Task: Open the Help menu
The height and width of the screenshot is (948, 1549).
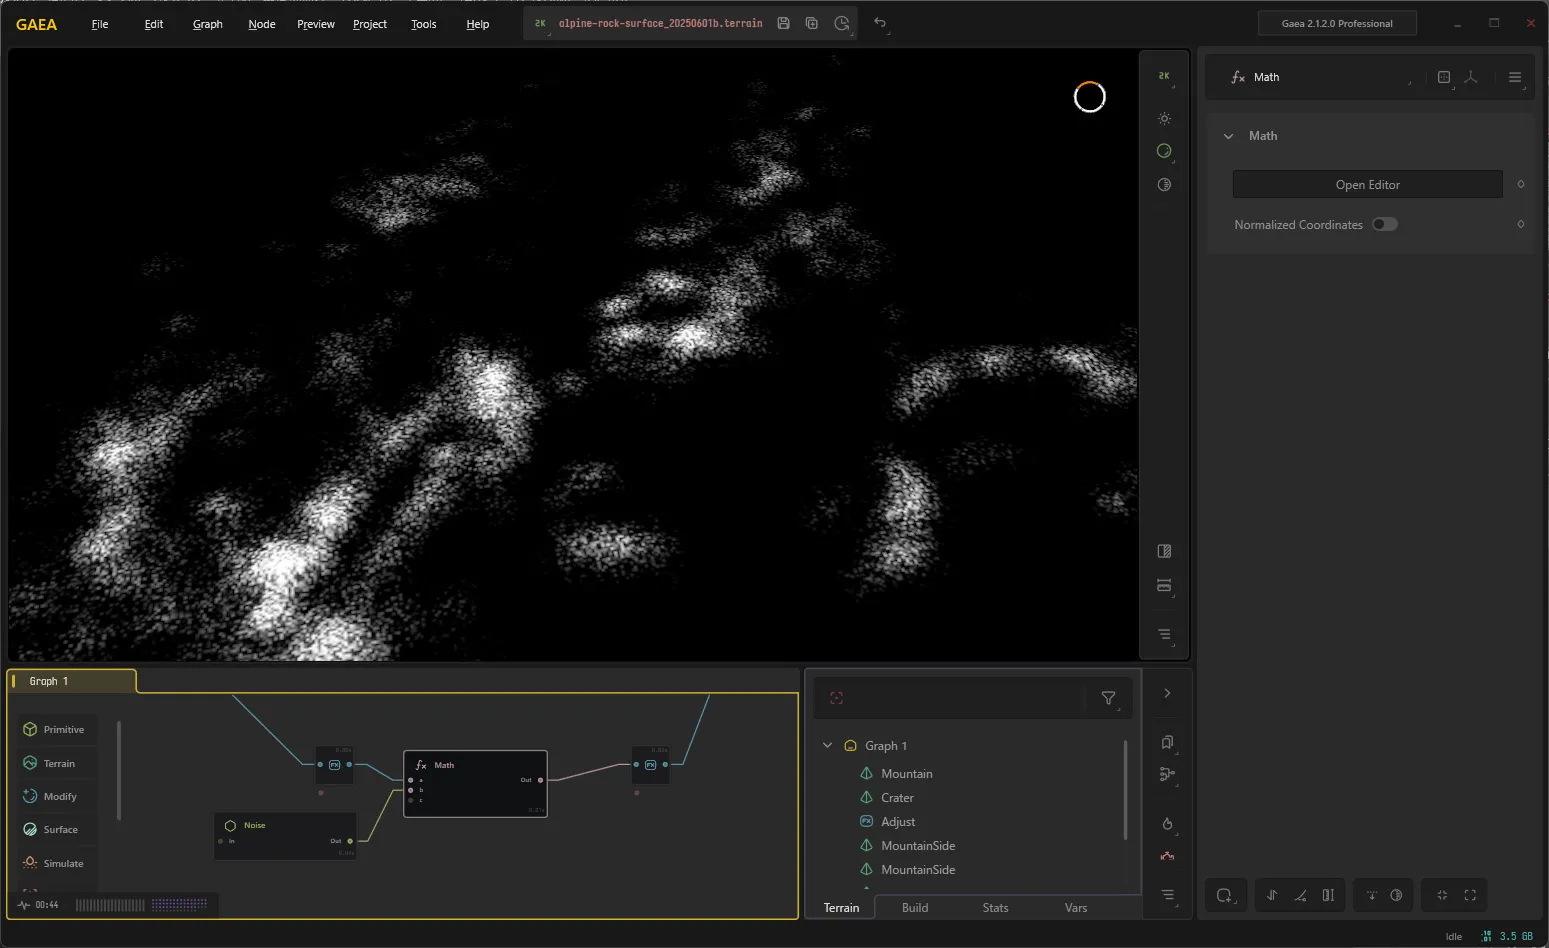Action: click(478, 24)
